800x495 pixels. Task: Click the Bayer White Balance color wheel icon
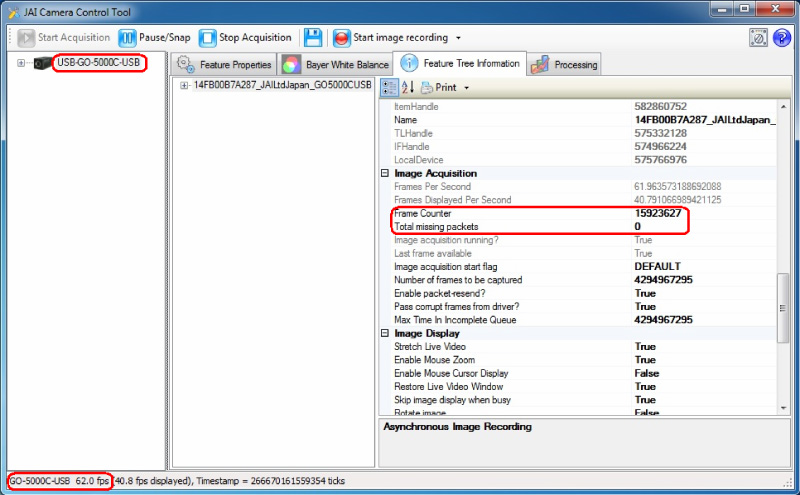point(291,65)
